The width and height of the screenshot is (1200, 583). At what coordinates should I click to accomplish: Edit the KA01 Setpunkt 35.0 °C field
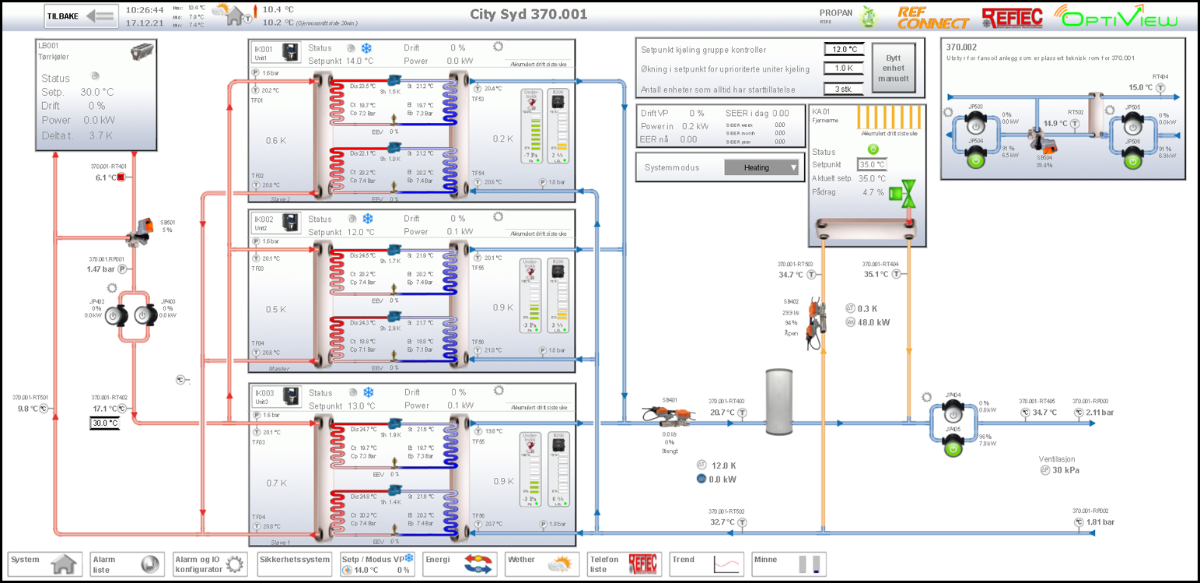tap(871, 164)
